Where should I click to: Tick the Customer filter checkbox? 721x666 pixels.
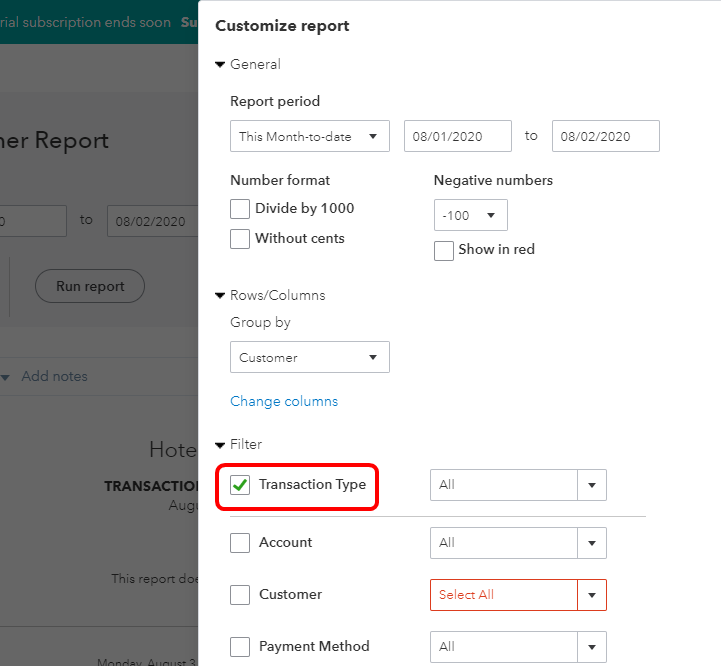[x=240, y=595]
